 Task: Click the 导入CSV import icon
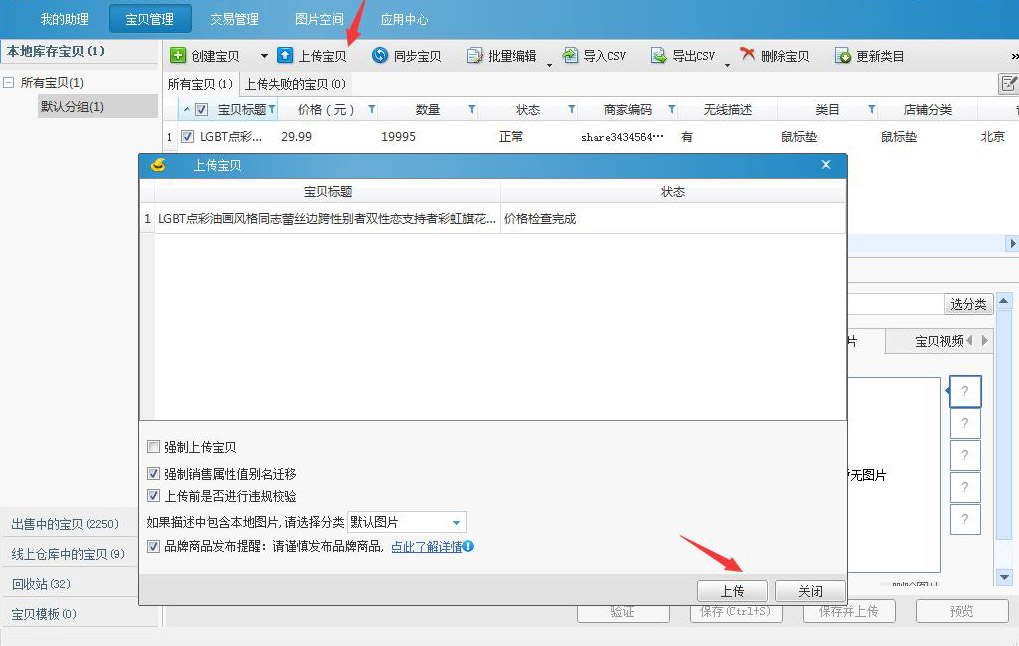click(x=570, y=56)
